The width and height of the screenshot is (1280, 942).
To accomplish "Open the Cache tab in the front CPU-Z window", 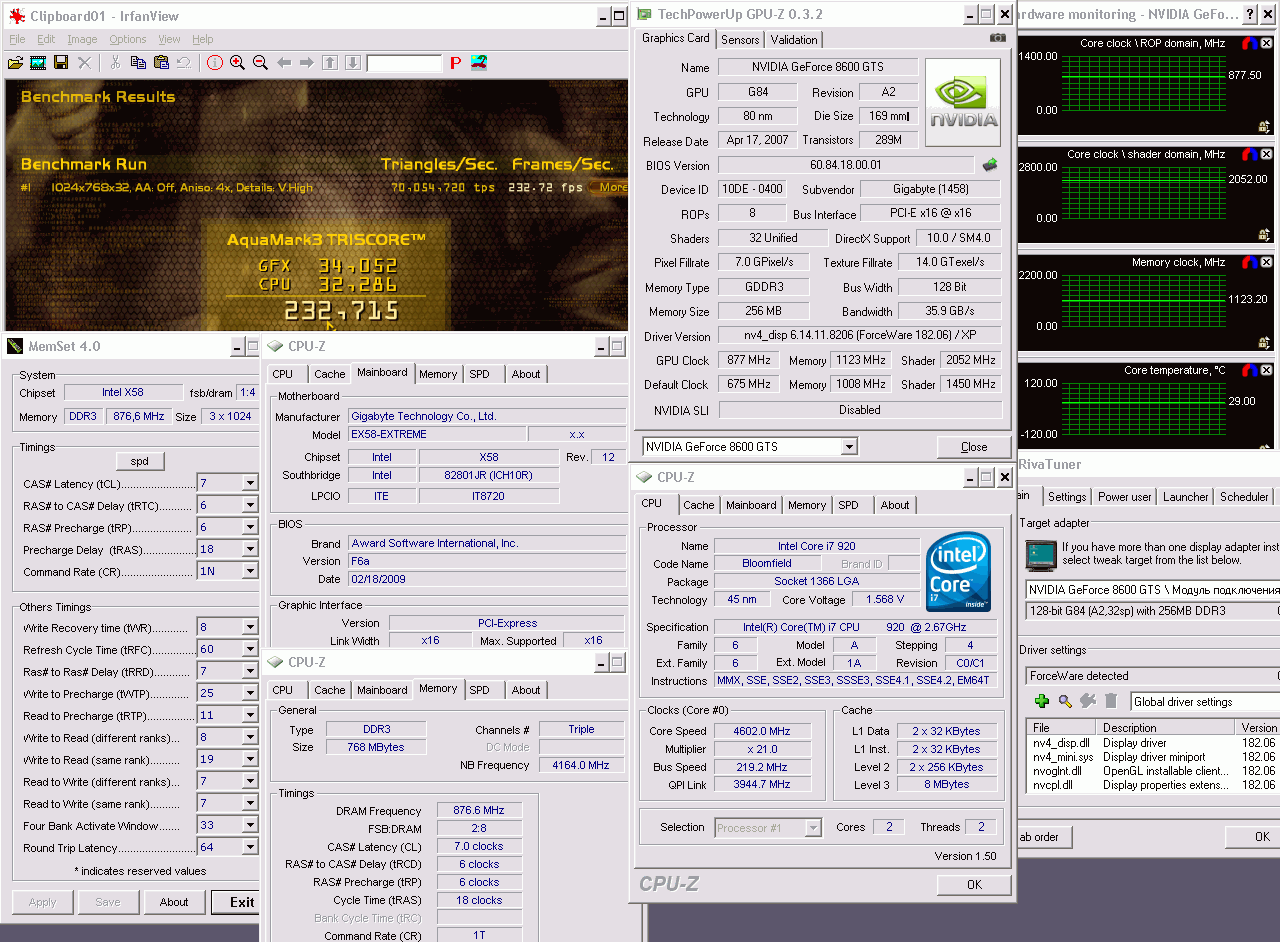I will click(x=699, y=505).
